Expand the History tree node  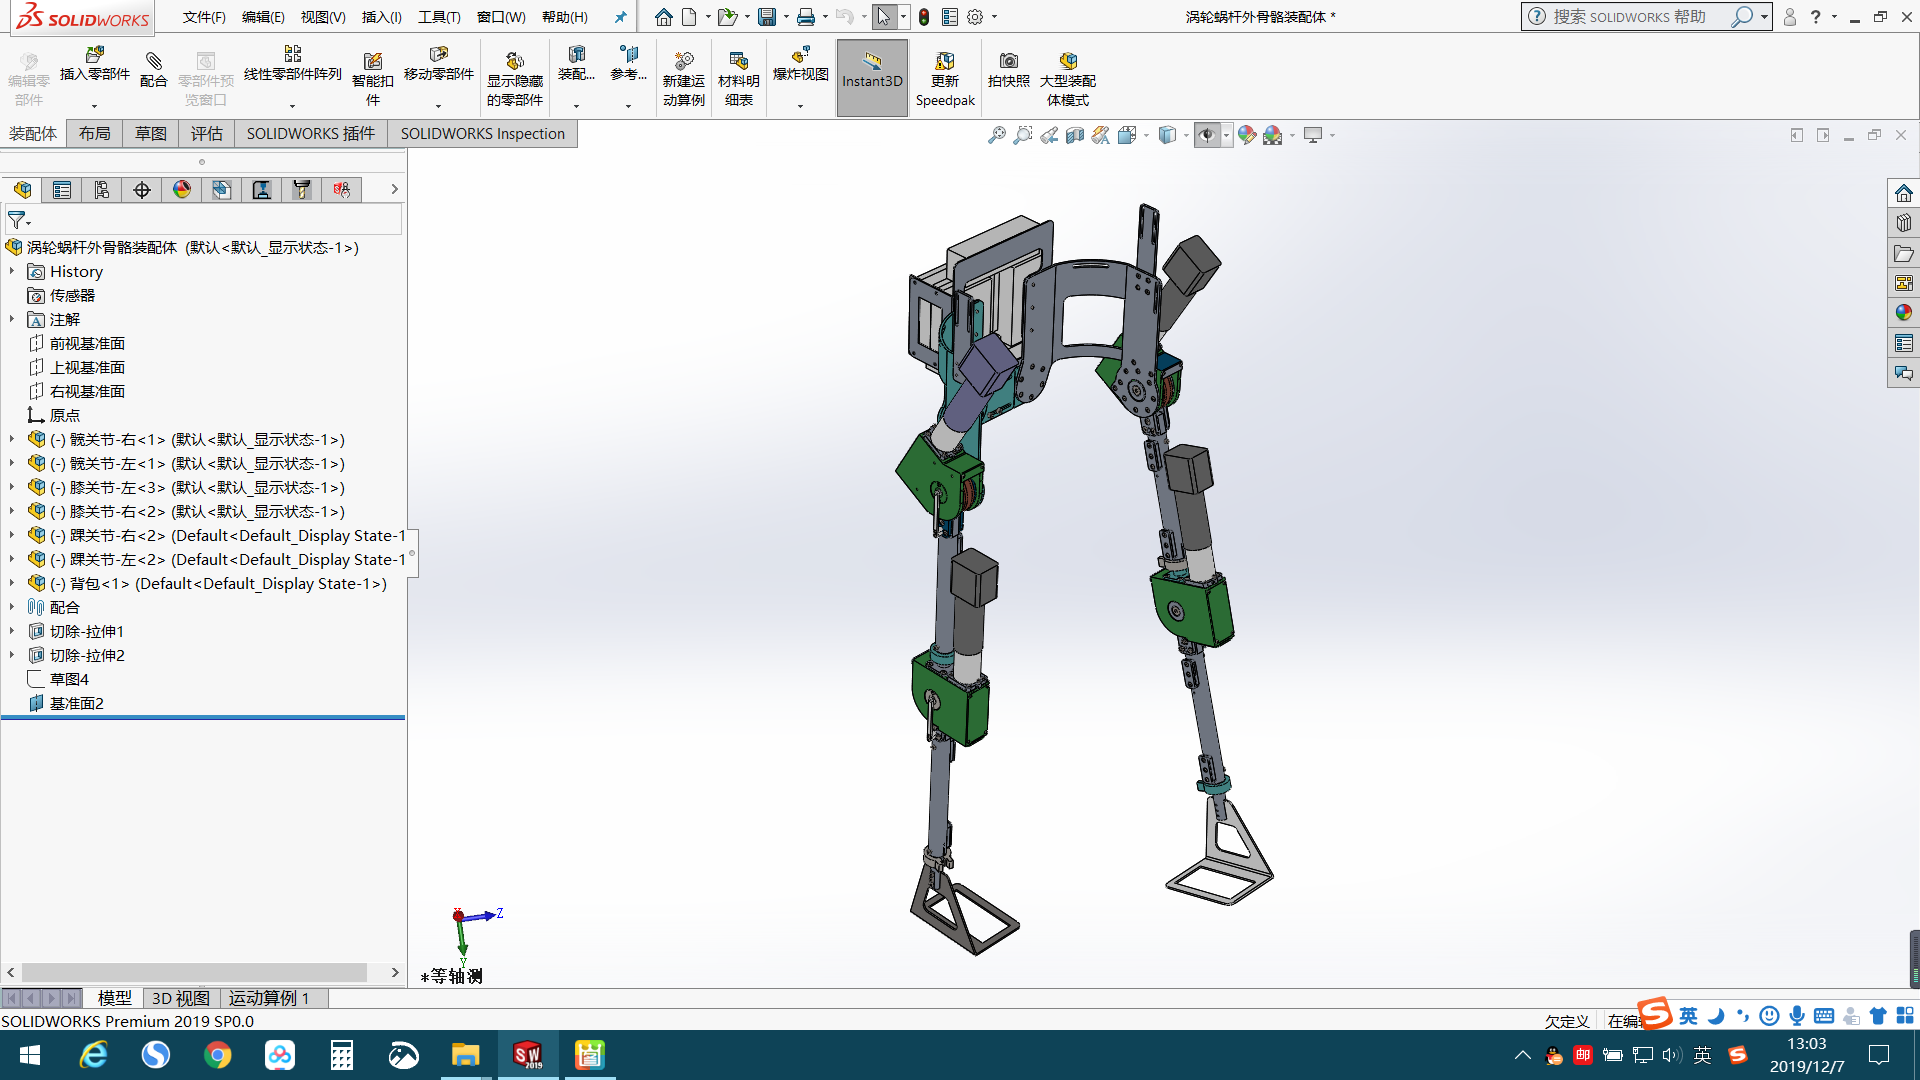click(x=12, y=272)
